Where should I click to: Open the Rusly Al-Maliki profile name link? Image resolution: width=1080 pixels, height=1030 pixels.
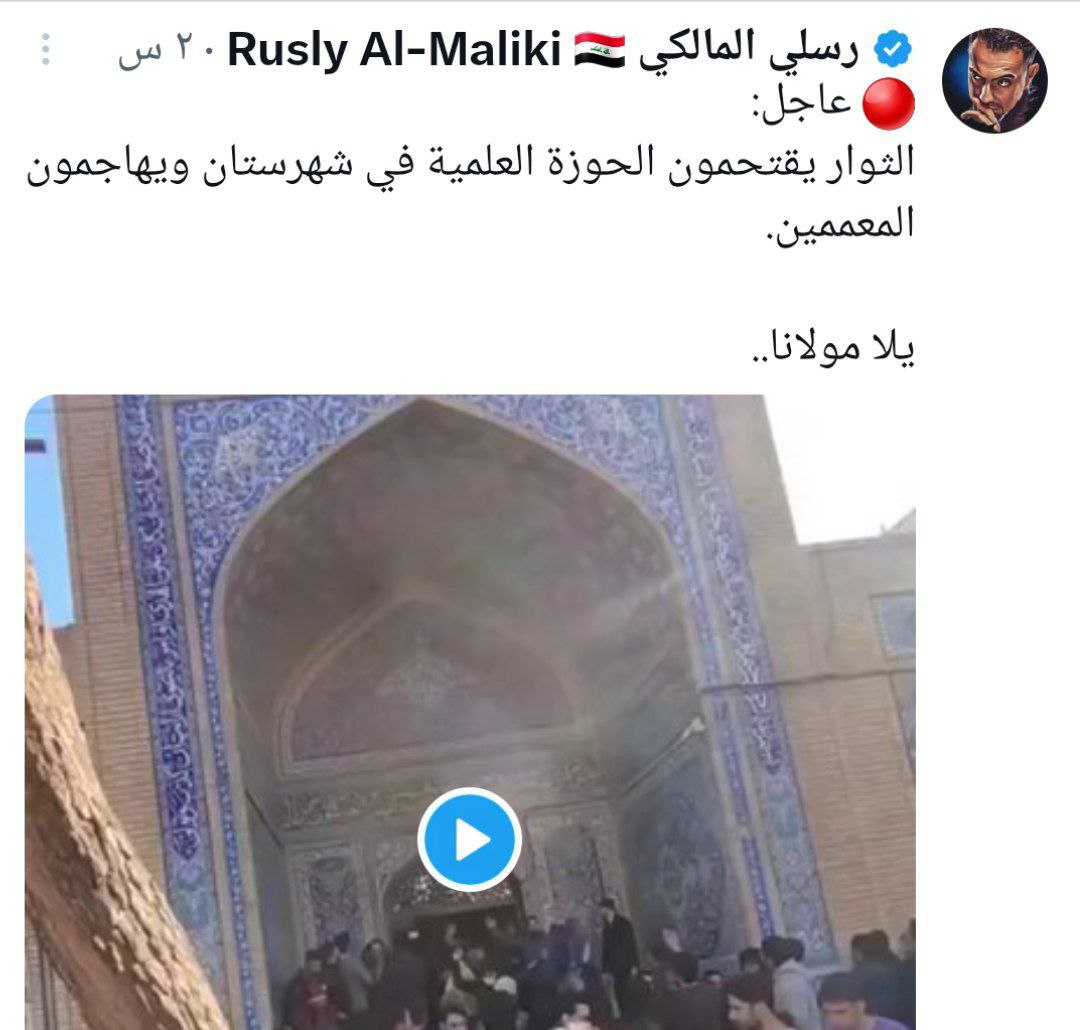click(x=394, y=50)
